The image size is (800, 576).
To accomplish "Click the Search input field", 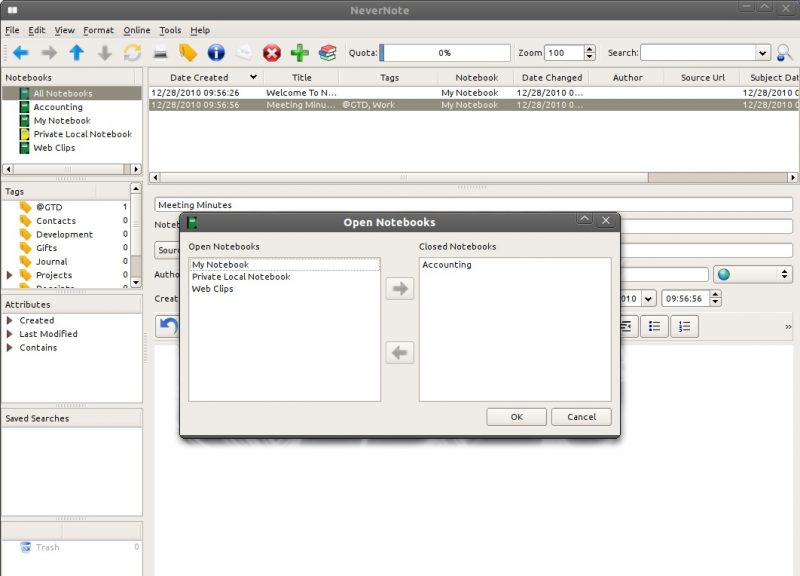I will [x=698, y=53].
